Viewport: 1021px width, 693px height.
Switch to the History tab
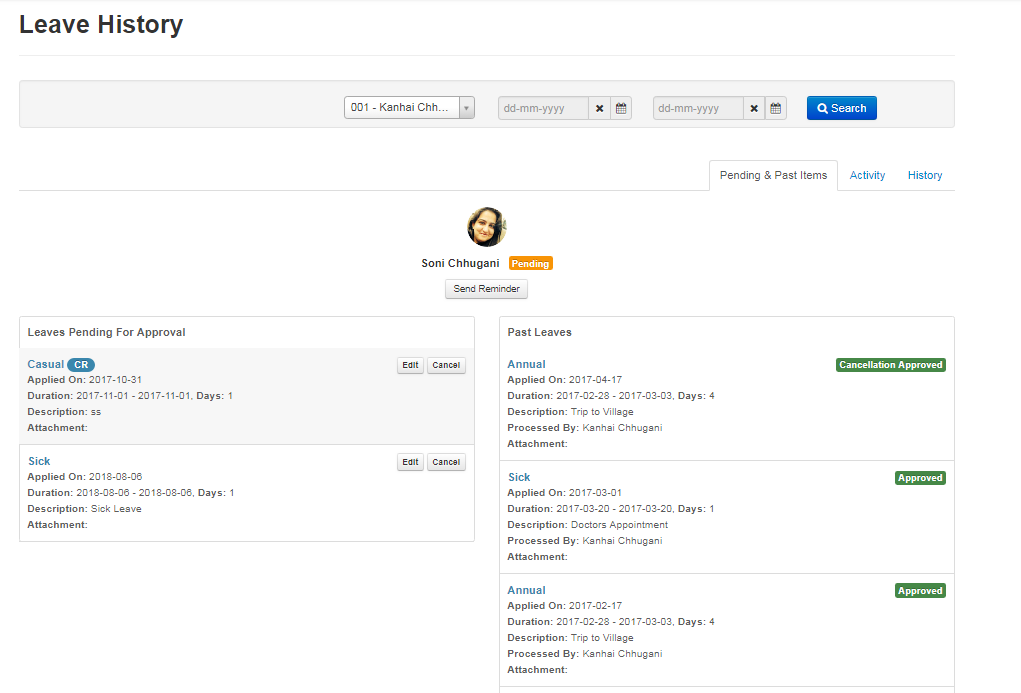tap(924, 175)
